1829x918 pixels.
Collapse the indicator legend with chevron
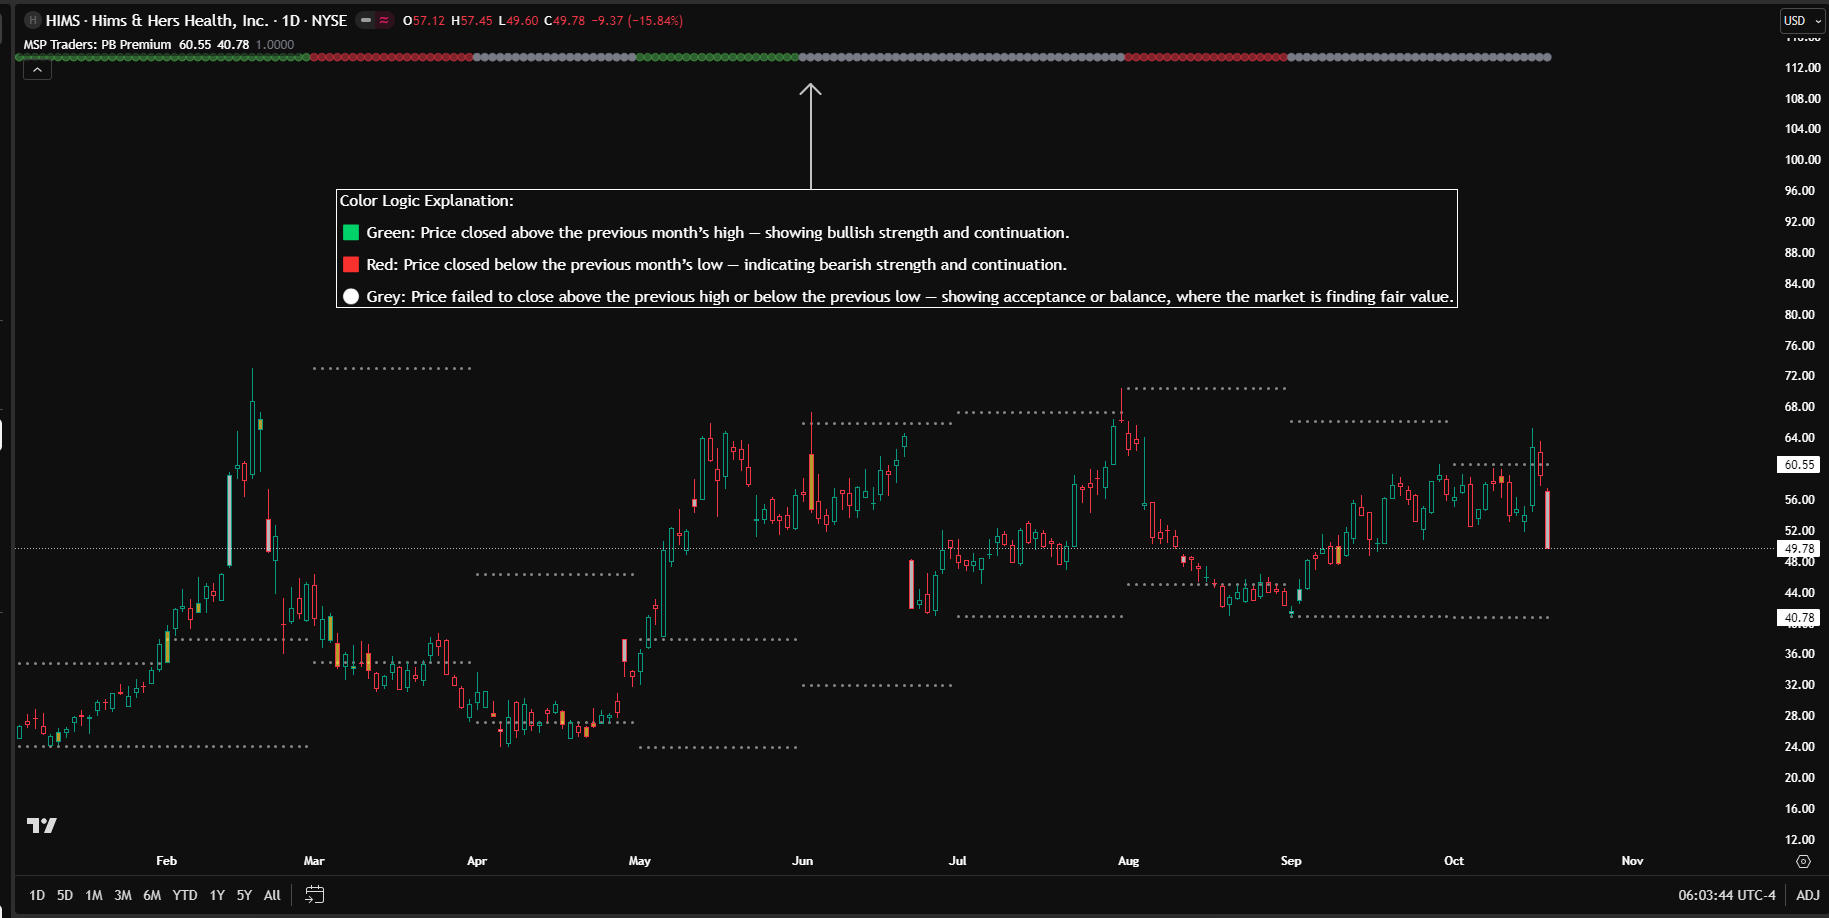tap(37, 70)
